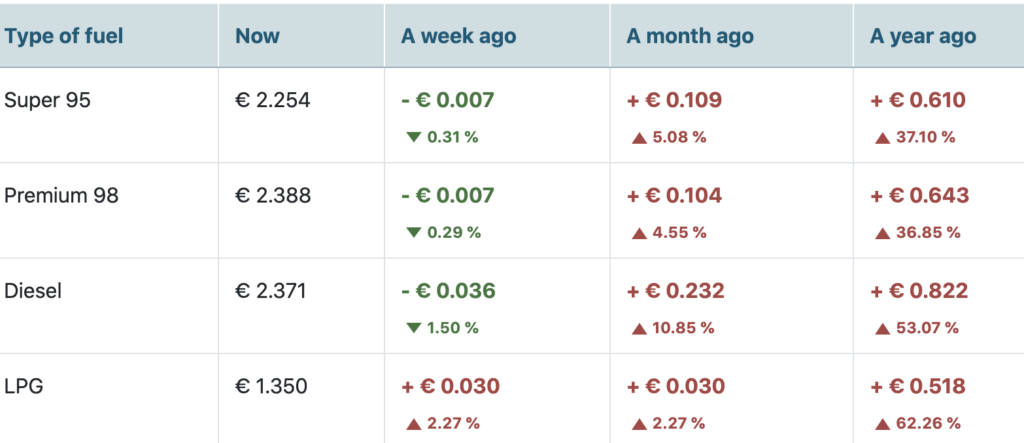Click the green down arrow beside 1.50 %
This screenshot has width=1024, height=443.
(x=414, y=327)
